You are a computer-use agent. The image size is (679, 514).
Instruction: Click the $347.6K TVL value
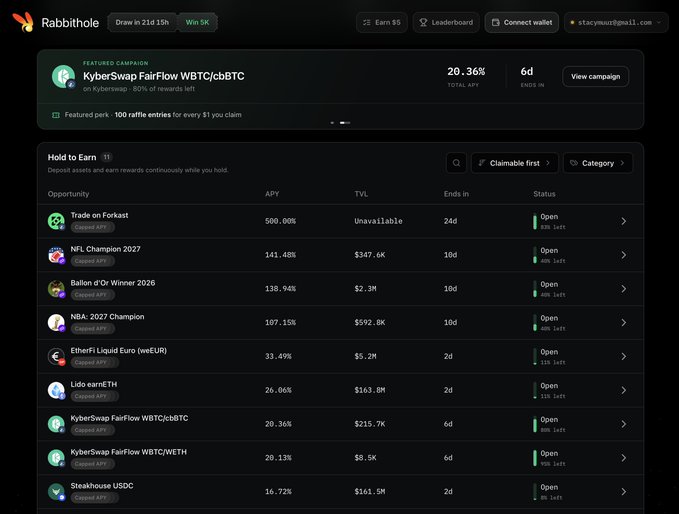click(x=369, y=255)
